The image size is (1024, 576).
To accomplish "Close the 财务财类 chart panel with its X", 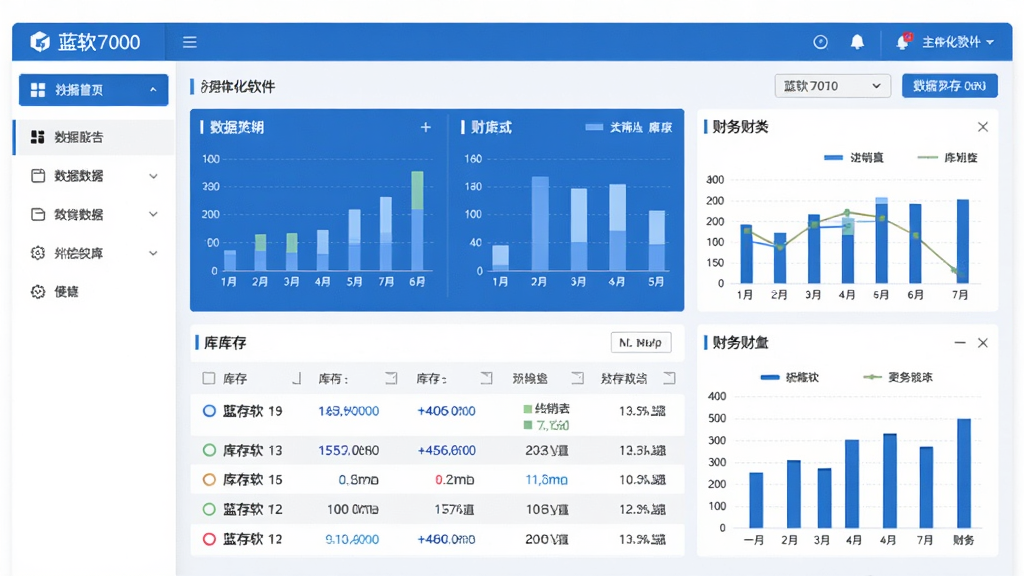I will click(x=982, y=127).
